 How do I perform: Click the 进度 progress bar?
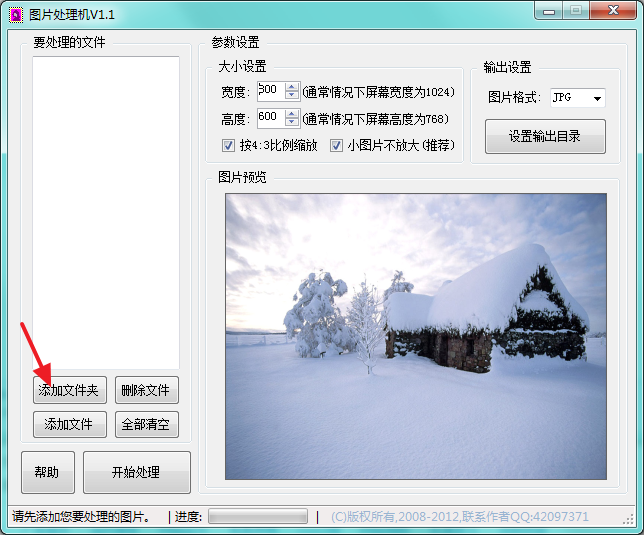point(258,517)
